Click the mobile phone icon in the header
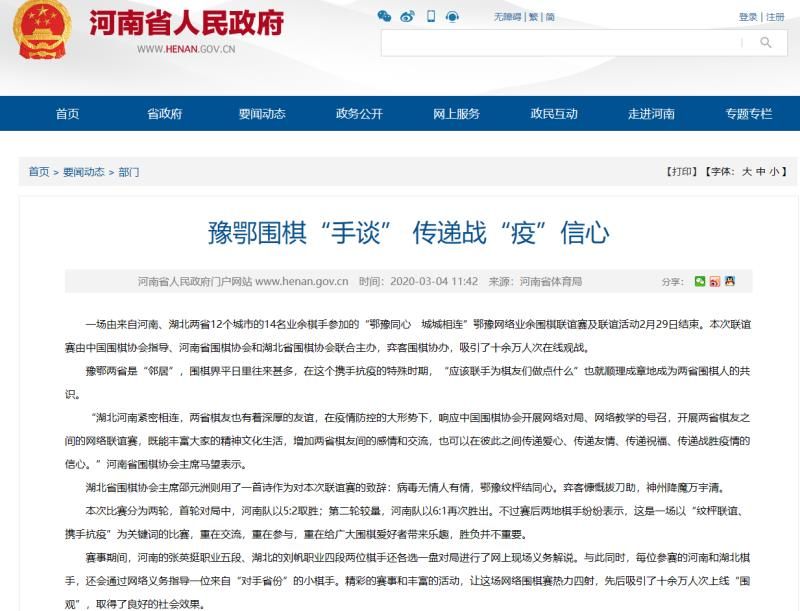Image resolution: width=800 pixels, height=611 pixels. tap(431, 16)
